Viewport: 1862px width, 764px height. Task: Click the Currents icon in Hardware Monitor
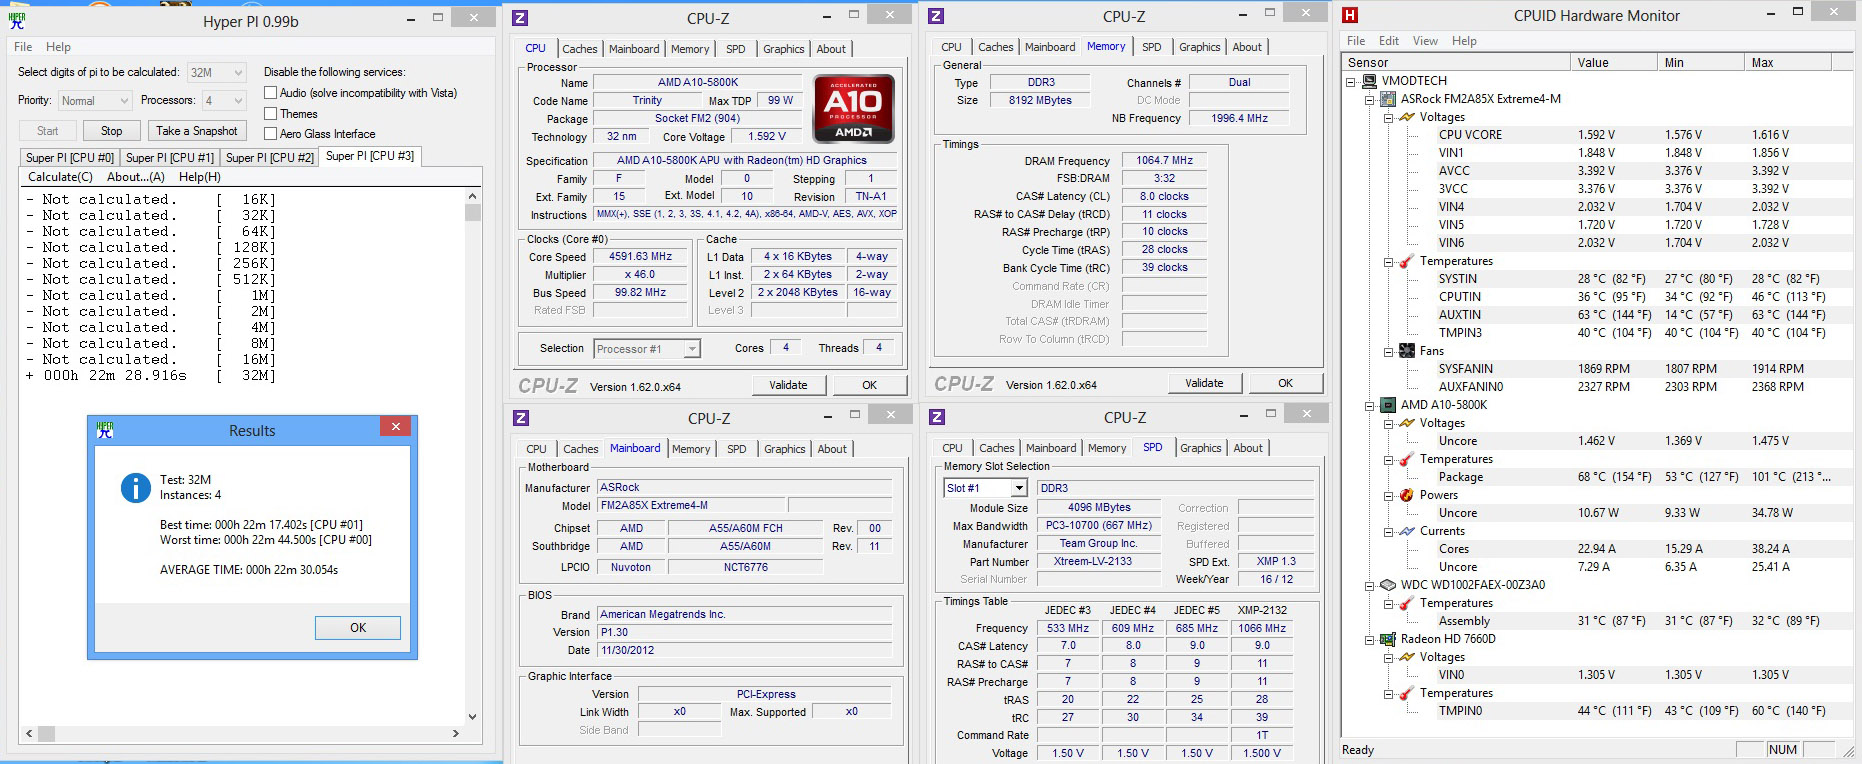tap(1406, 531)
